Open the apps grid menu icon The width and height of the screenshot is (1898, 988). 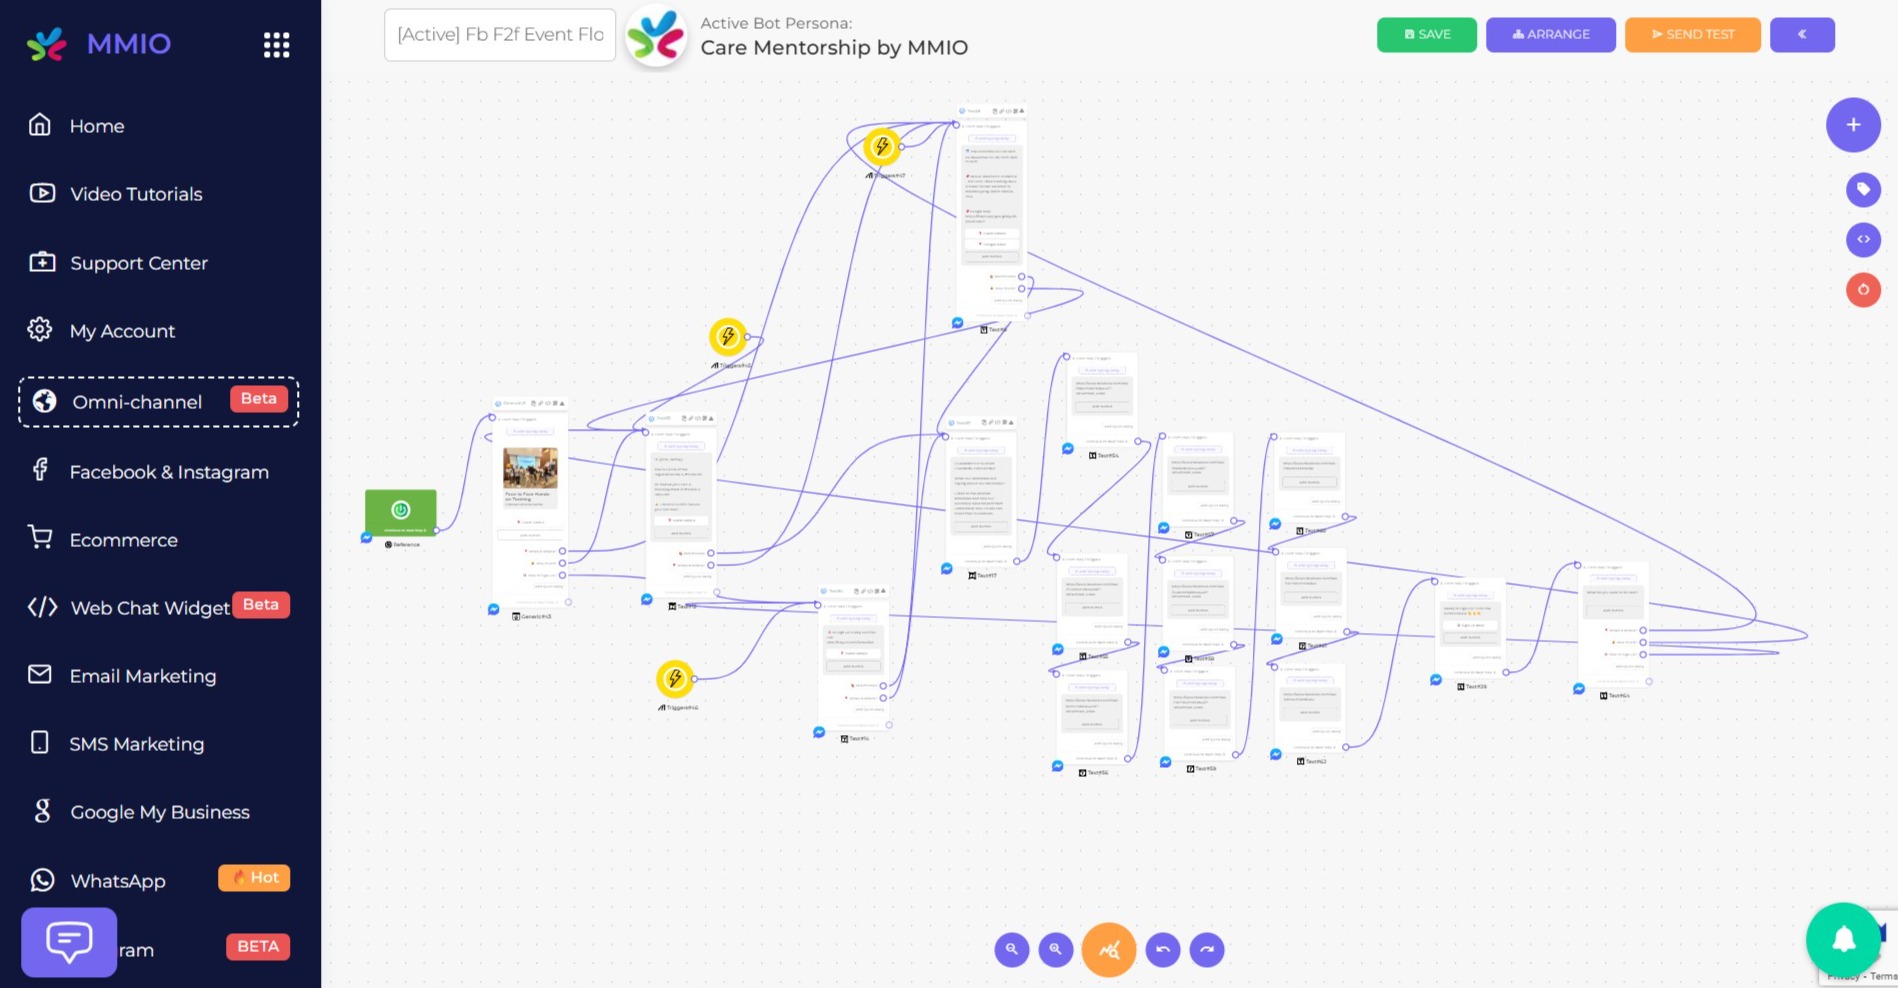tap(276, 45)
